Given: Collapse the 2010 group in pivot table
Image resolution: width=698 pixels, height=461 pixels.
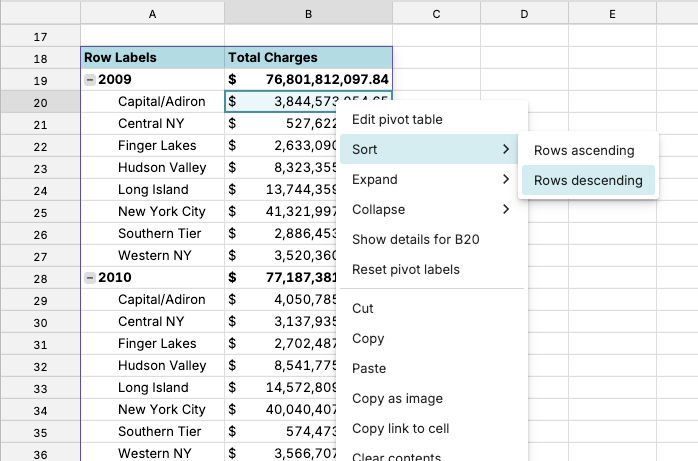Looking at the screenshot, I should (89, 278).
